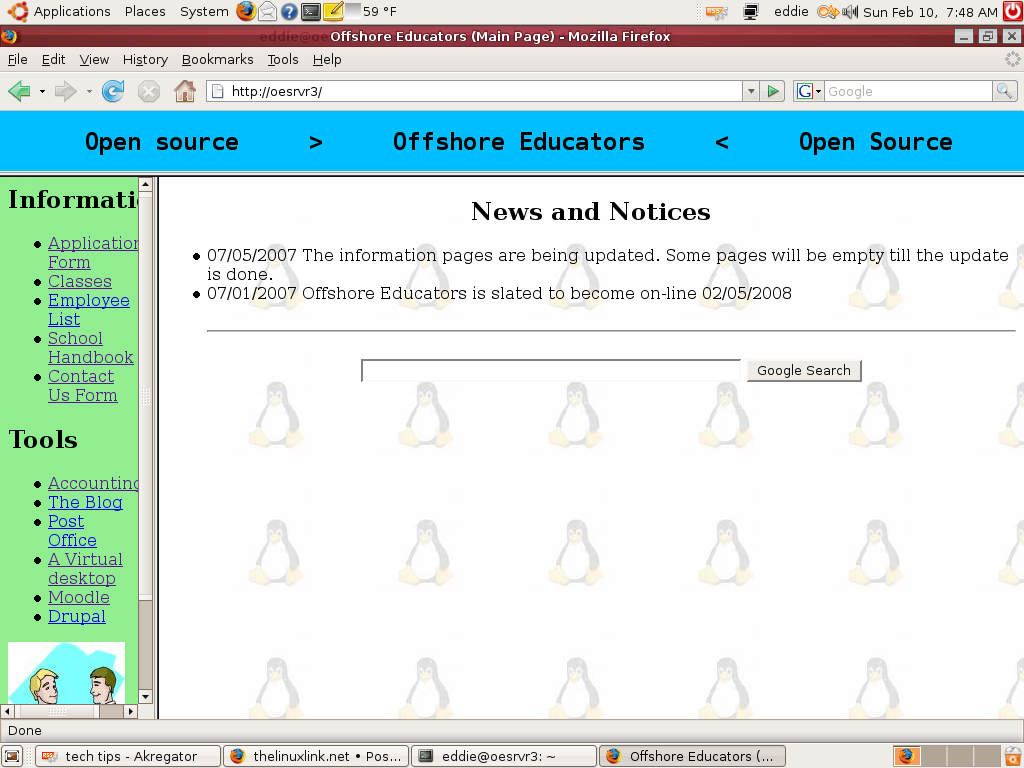
Task: Click the page's Google search text field
Action: 551,370
